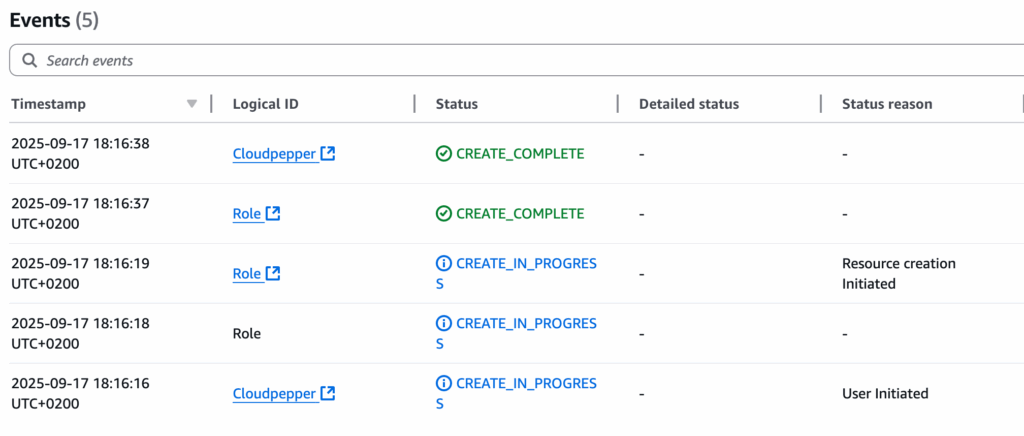Click the magnifier icon in the search events box
The width and height of the screenshot is (1024, 436).
[29, 61]
